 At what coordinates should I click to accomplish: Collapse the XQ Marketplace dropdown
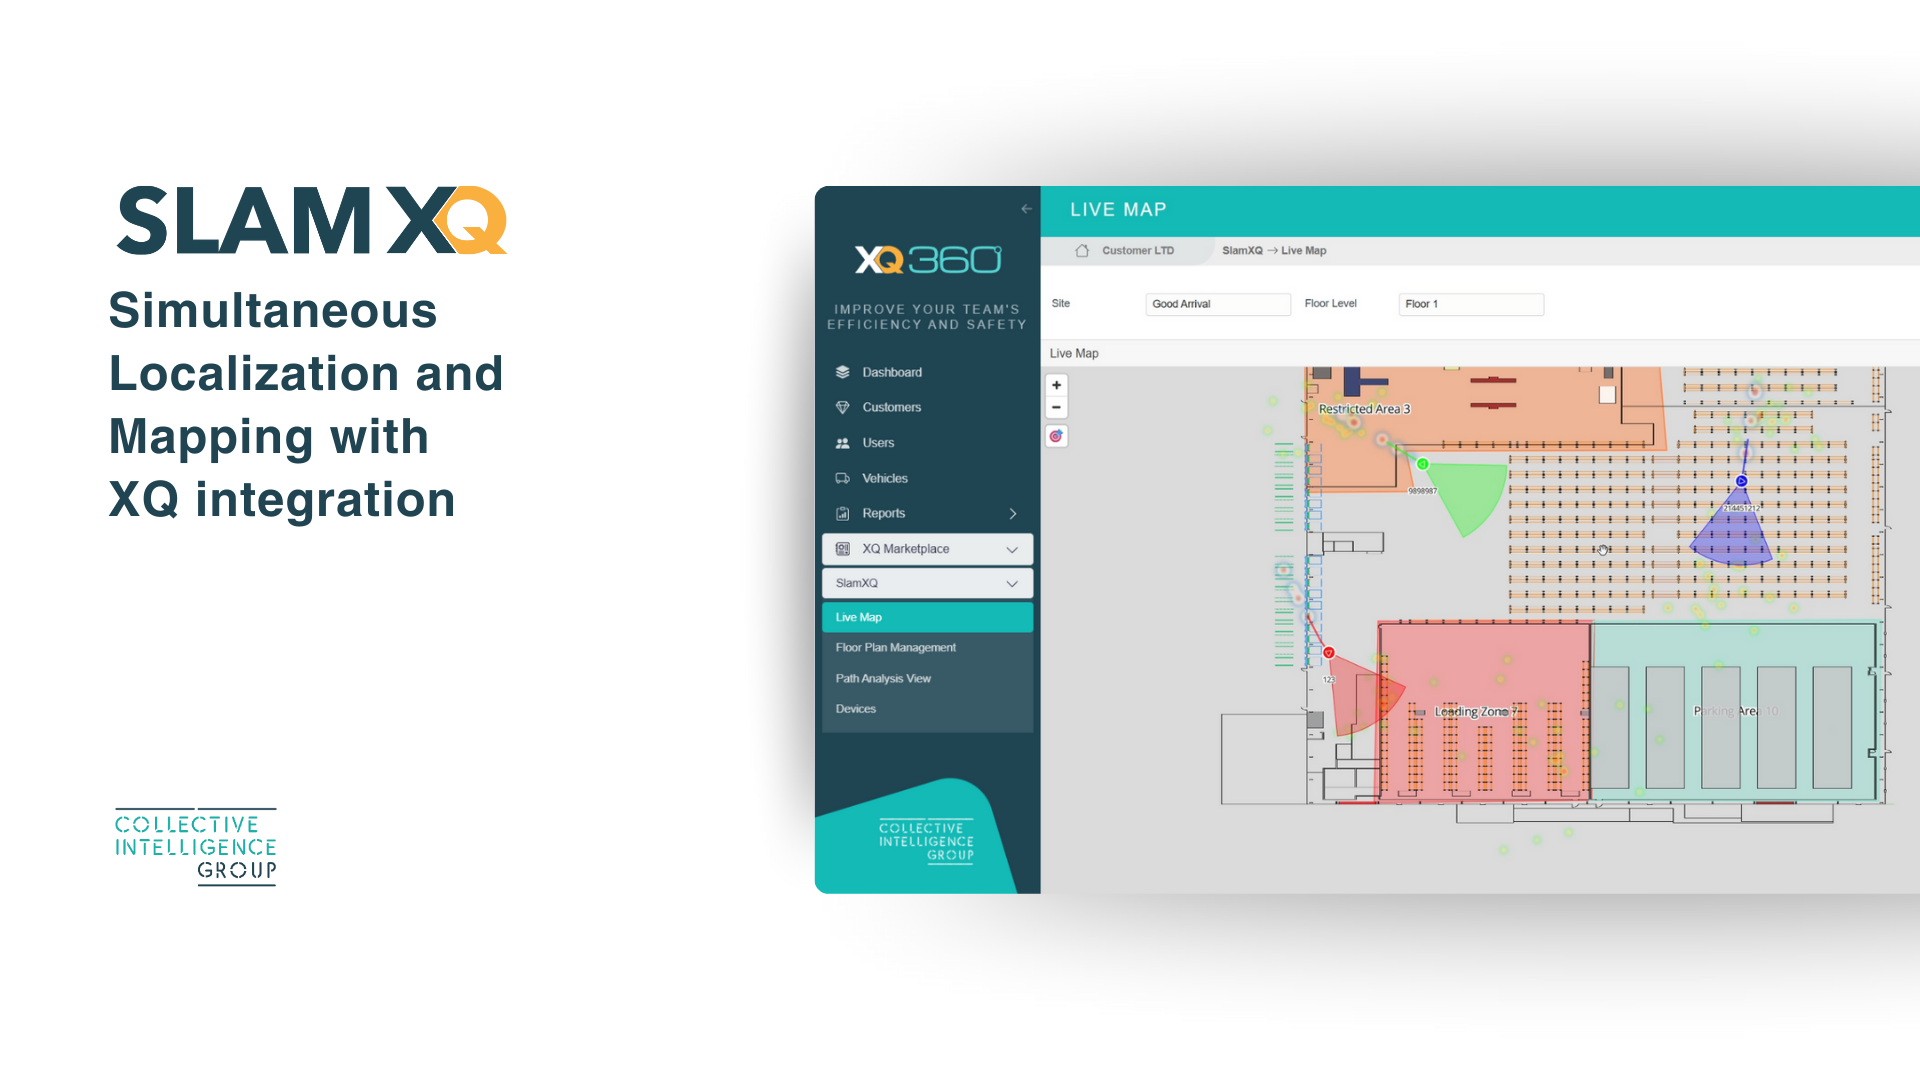1012,549
